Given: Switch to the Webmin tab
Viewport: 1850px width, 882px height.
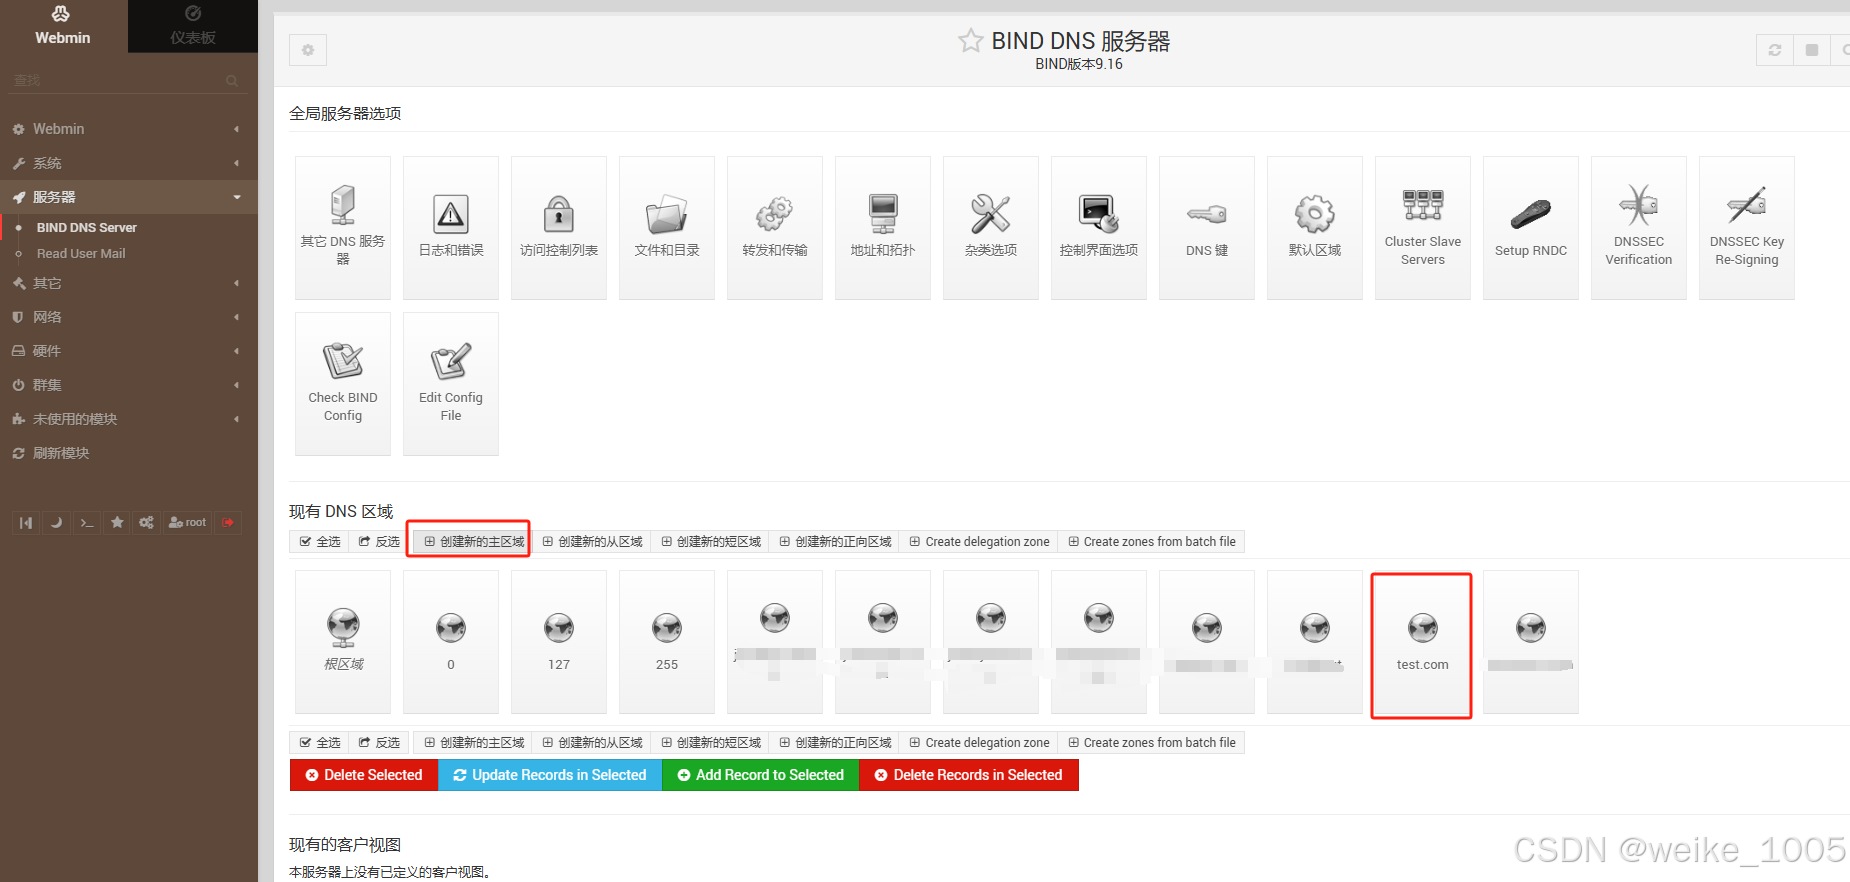Looking at the screenshot, I should coord(63,26).
